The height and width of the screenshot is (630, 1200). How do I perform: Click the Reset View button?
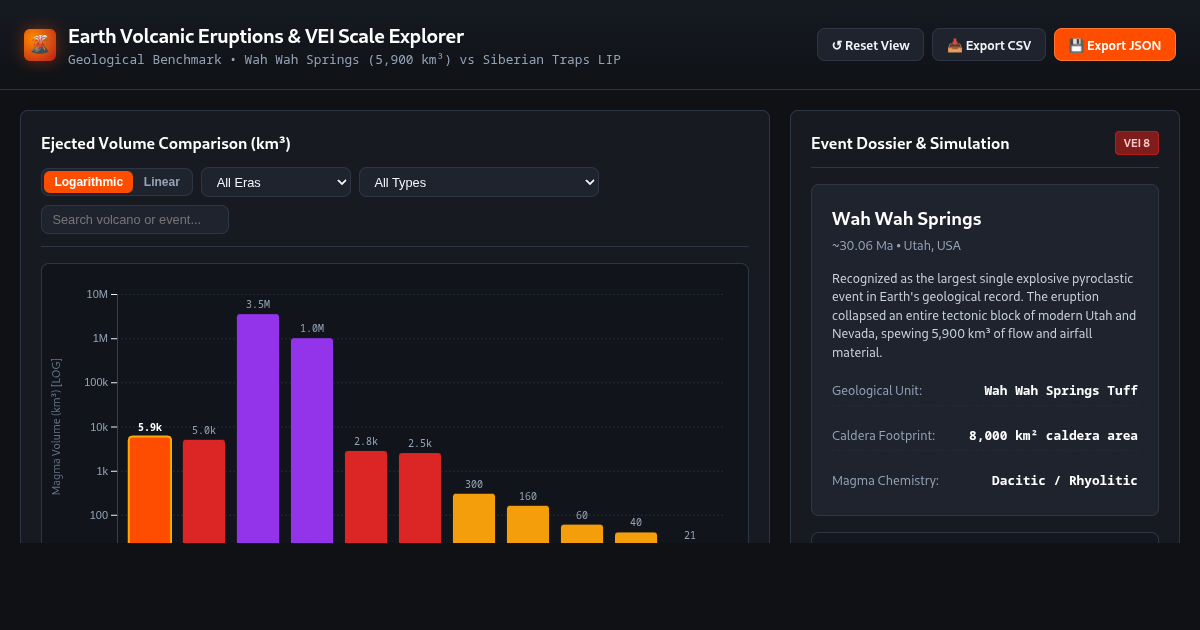click(870, 45)
